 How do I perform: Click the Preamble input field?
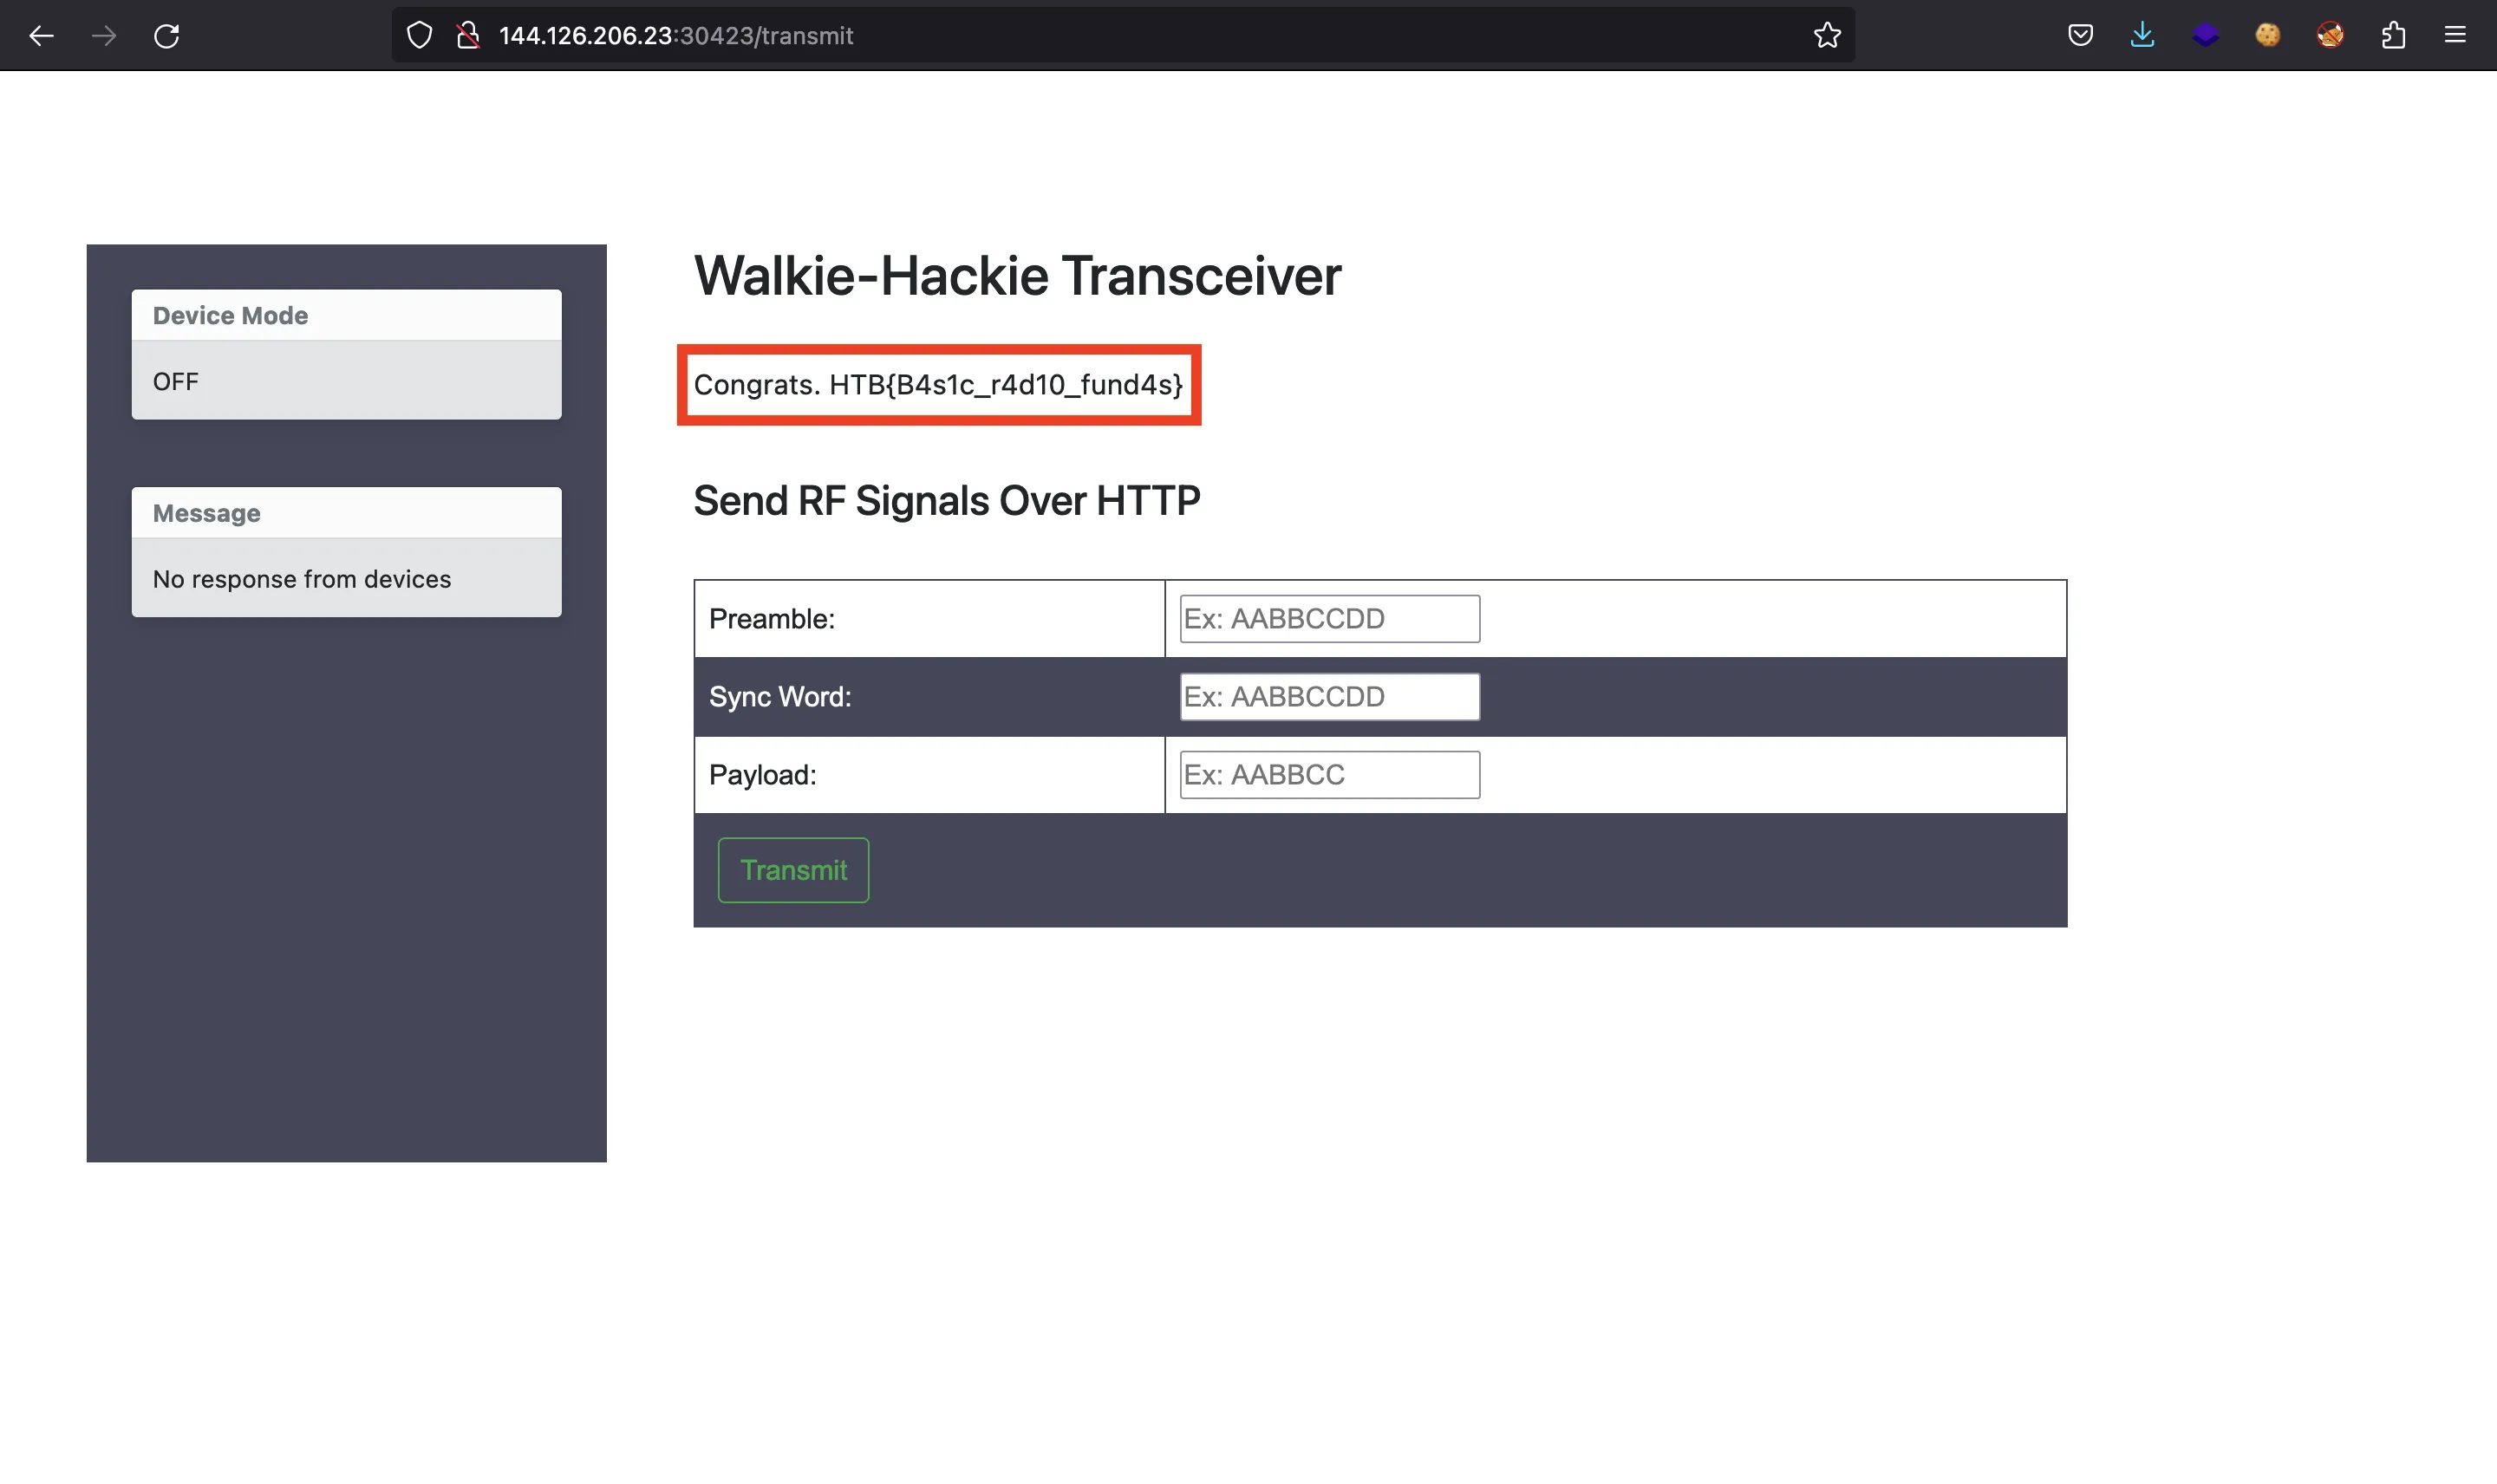click(1329, 619)
